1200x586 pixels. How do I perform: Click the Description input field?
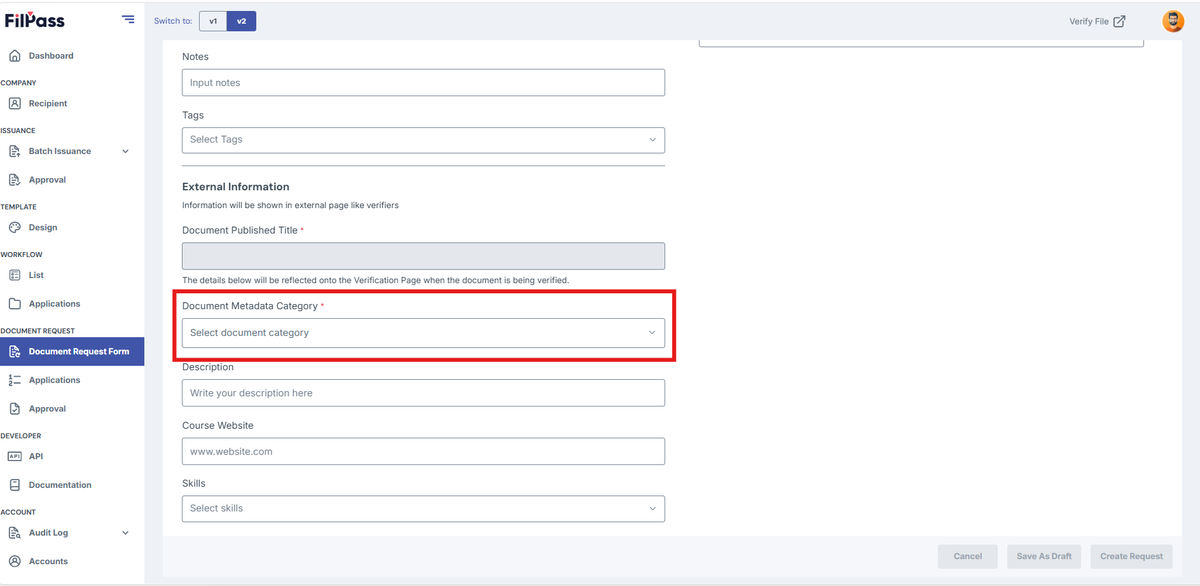[423, 393]
